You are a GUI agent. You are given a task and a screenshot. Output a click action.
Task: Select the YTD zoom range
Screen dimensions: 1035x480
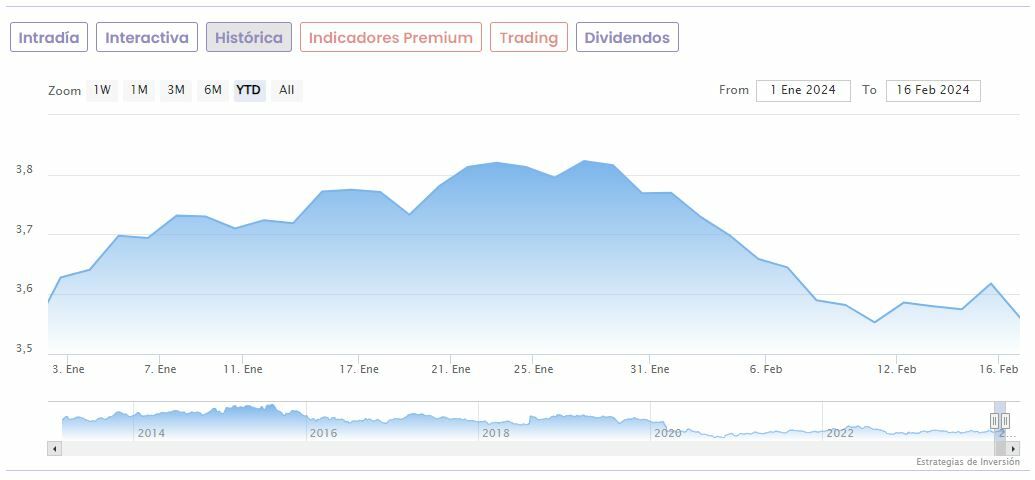(249, 90)
